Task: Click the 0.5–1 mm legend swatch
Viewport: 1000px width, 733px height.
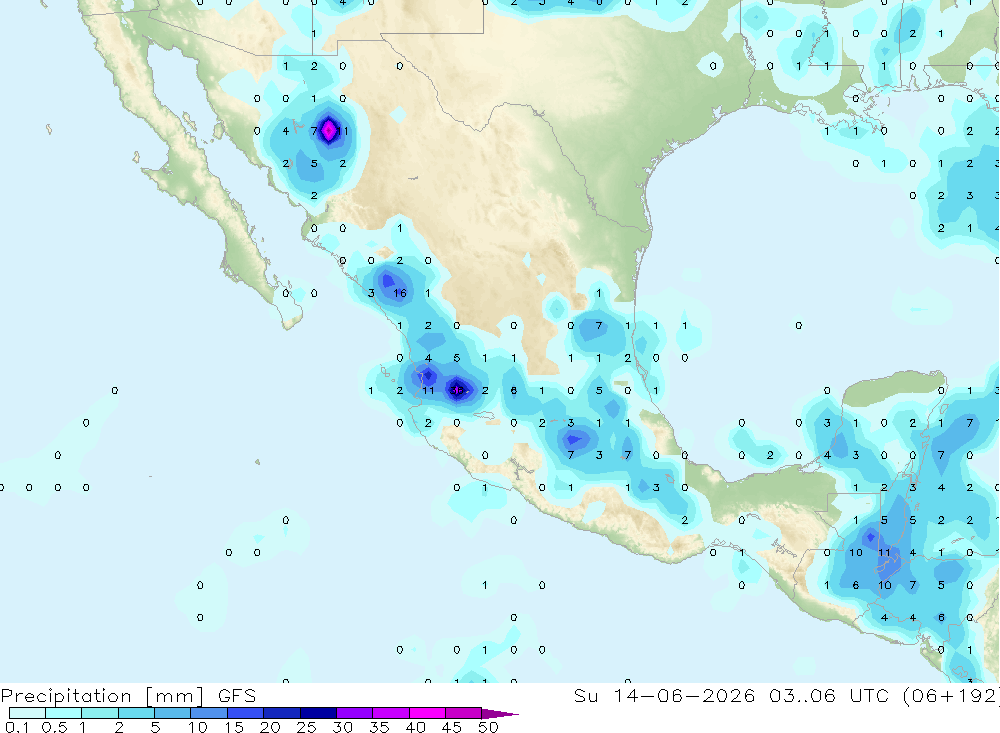Action: click(64, 713)
